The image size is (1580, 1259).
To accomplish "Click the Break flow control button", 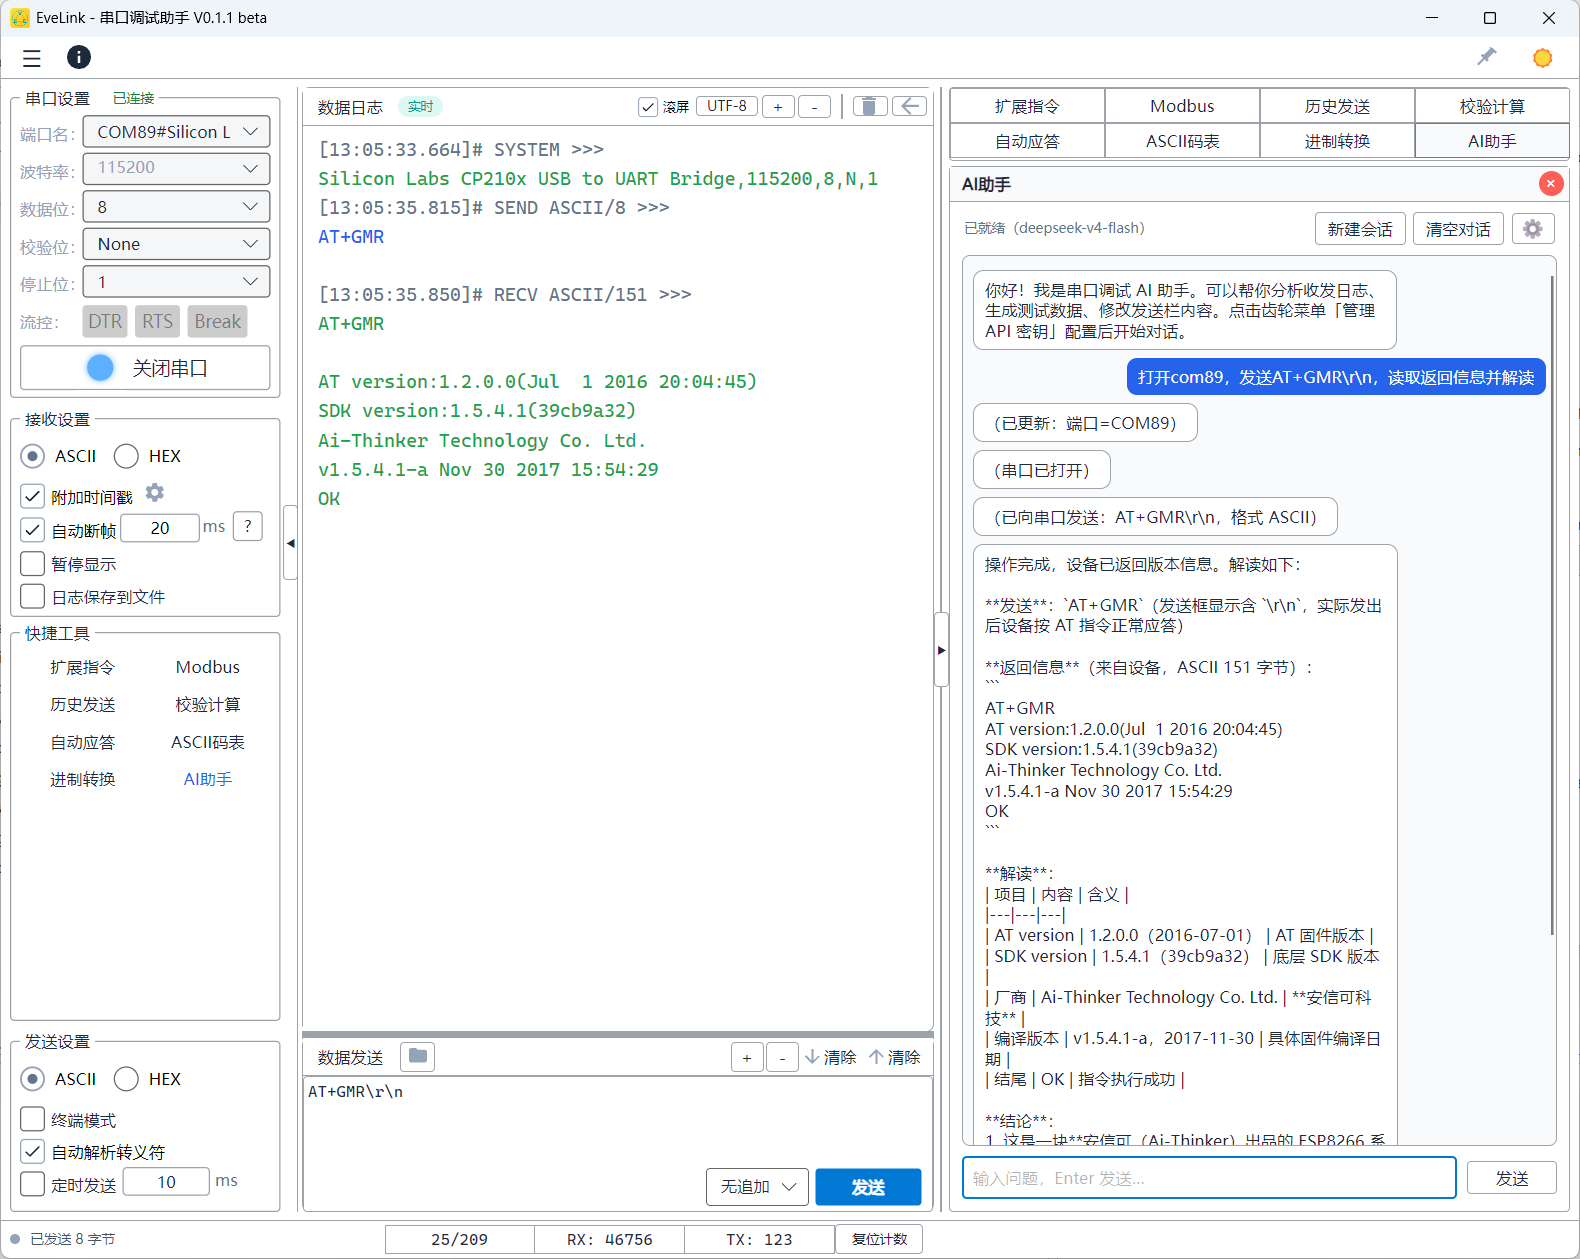I will (x=218, y=322).
